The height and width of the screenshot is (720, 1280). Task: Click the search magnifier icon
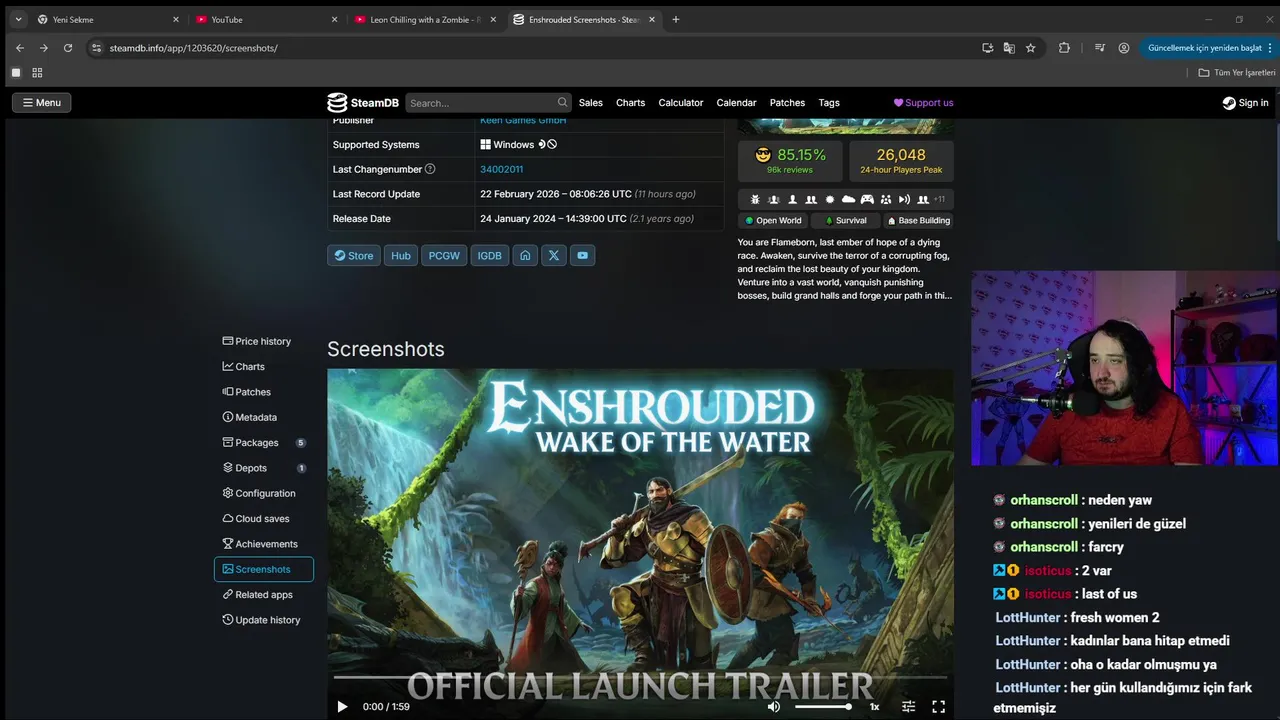(563, 102)
